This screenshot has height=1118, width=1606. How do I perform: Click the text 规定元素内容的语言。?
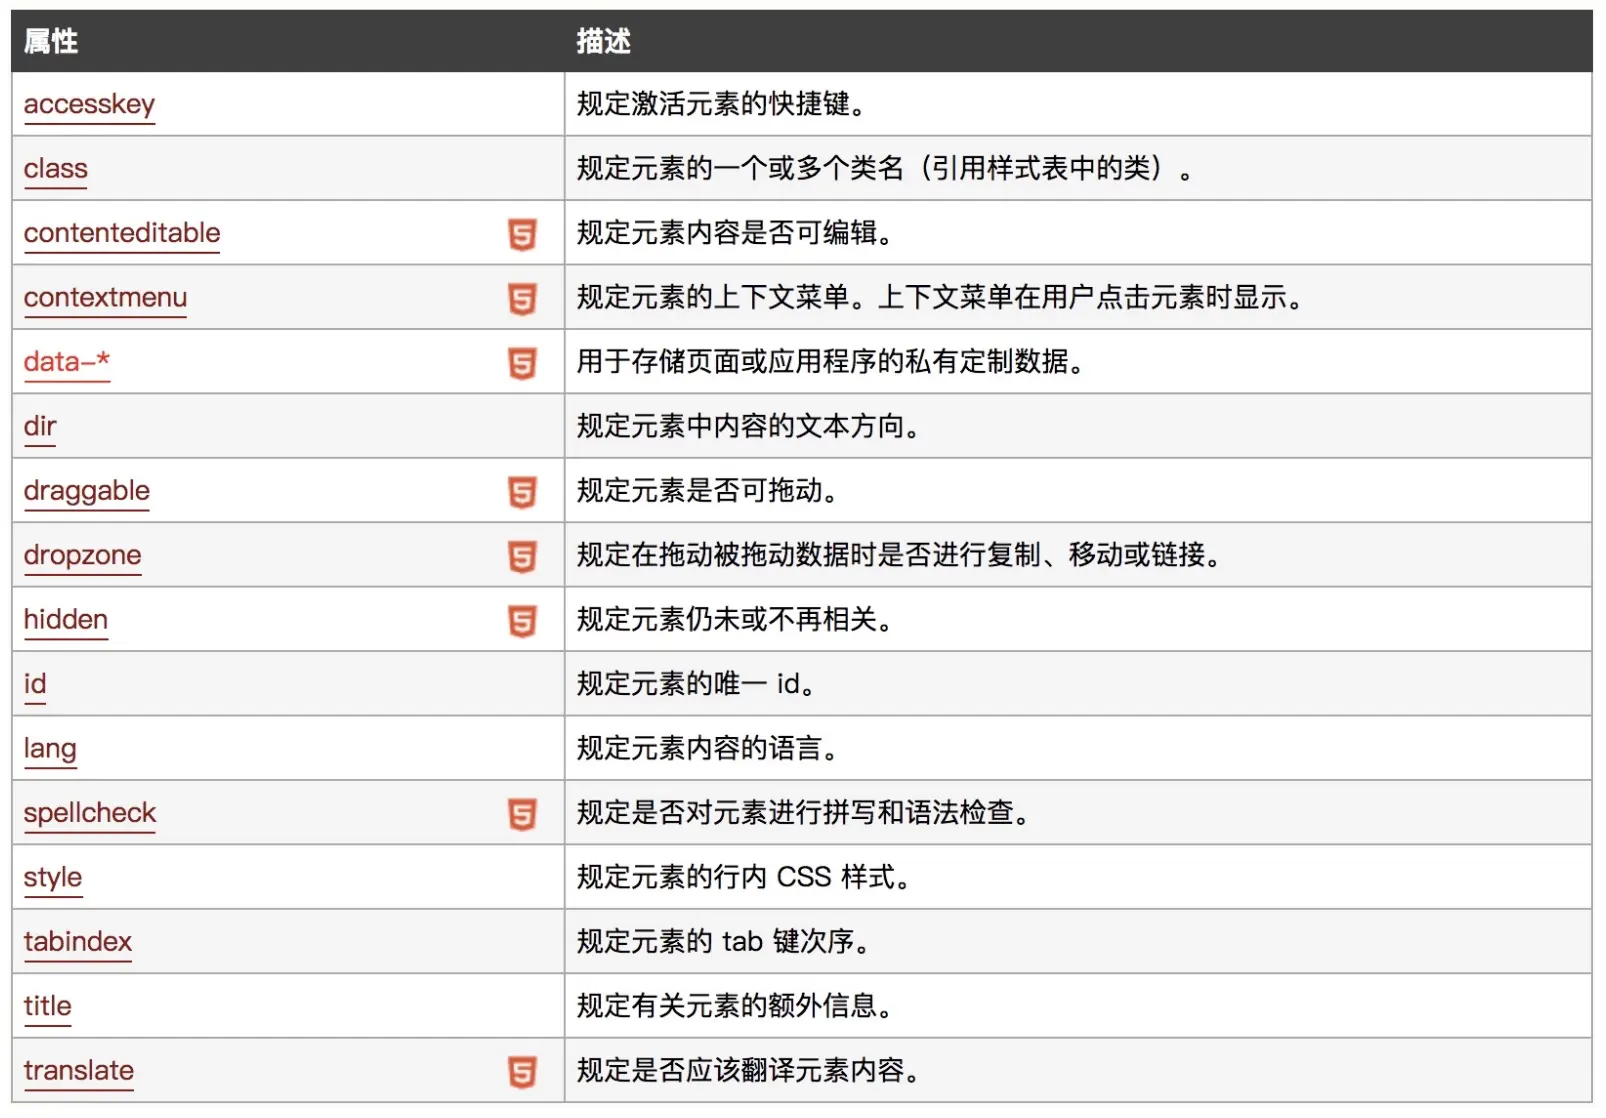pos(708,748)
